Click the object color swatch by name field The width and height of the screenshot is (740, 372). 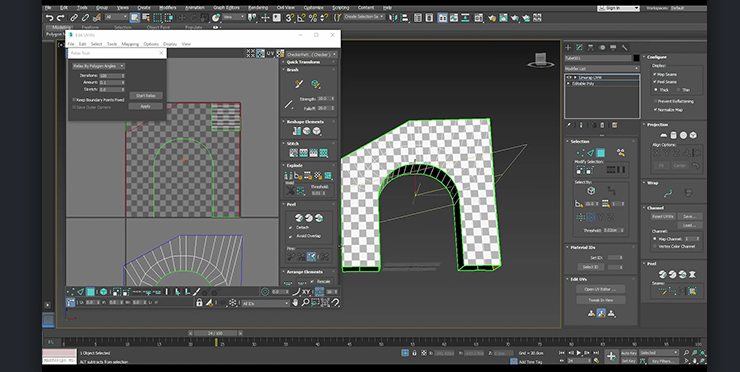pyautogui.click(x=637, y=58)
